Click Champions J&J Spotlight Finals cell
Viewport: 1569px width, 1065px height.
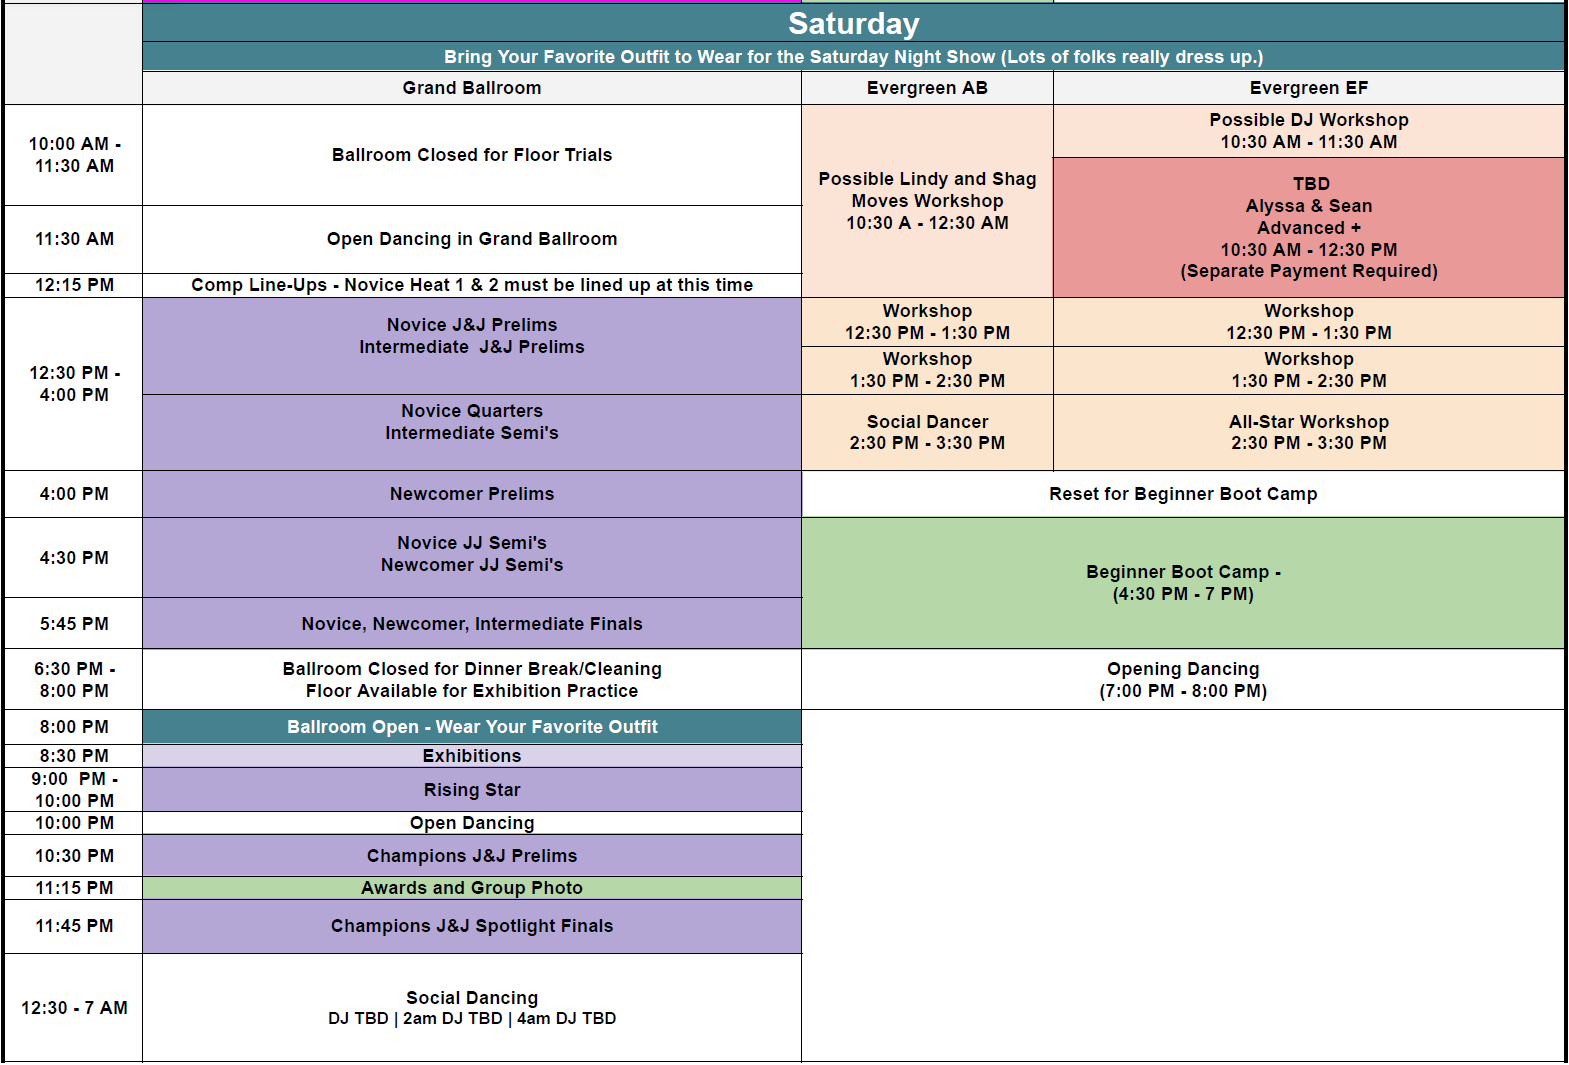coord(472,926)
